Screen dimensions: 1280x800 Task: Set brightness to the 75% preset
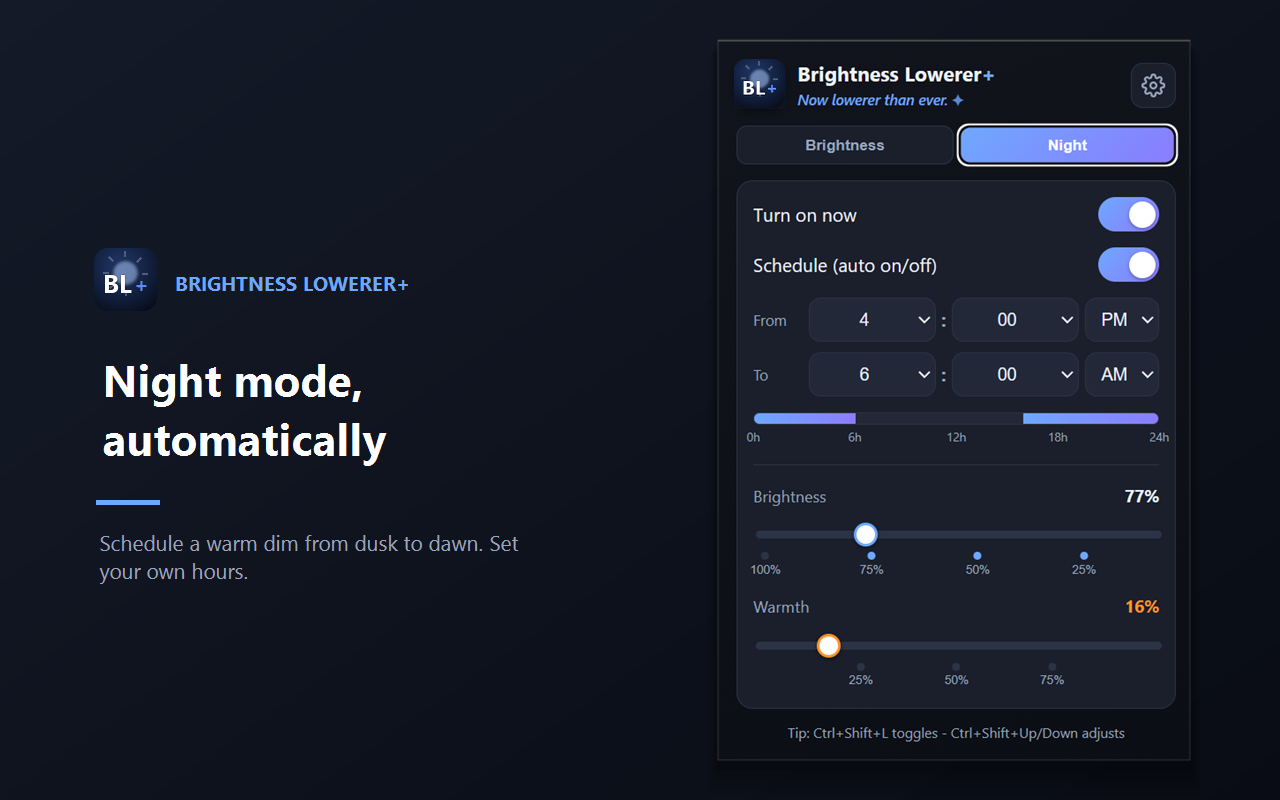click(871, 563)
